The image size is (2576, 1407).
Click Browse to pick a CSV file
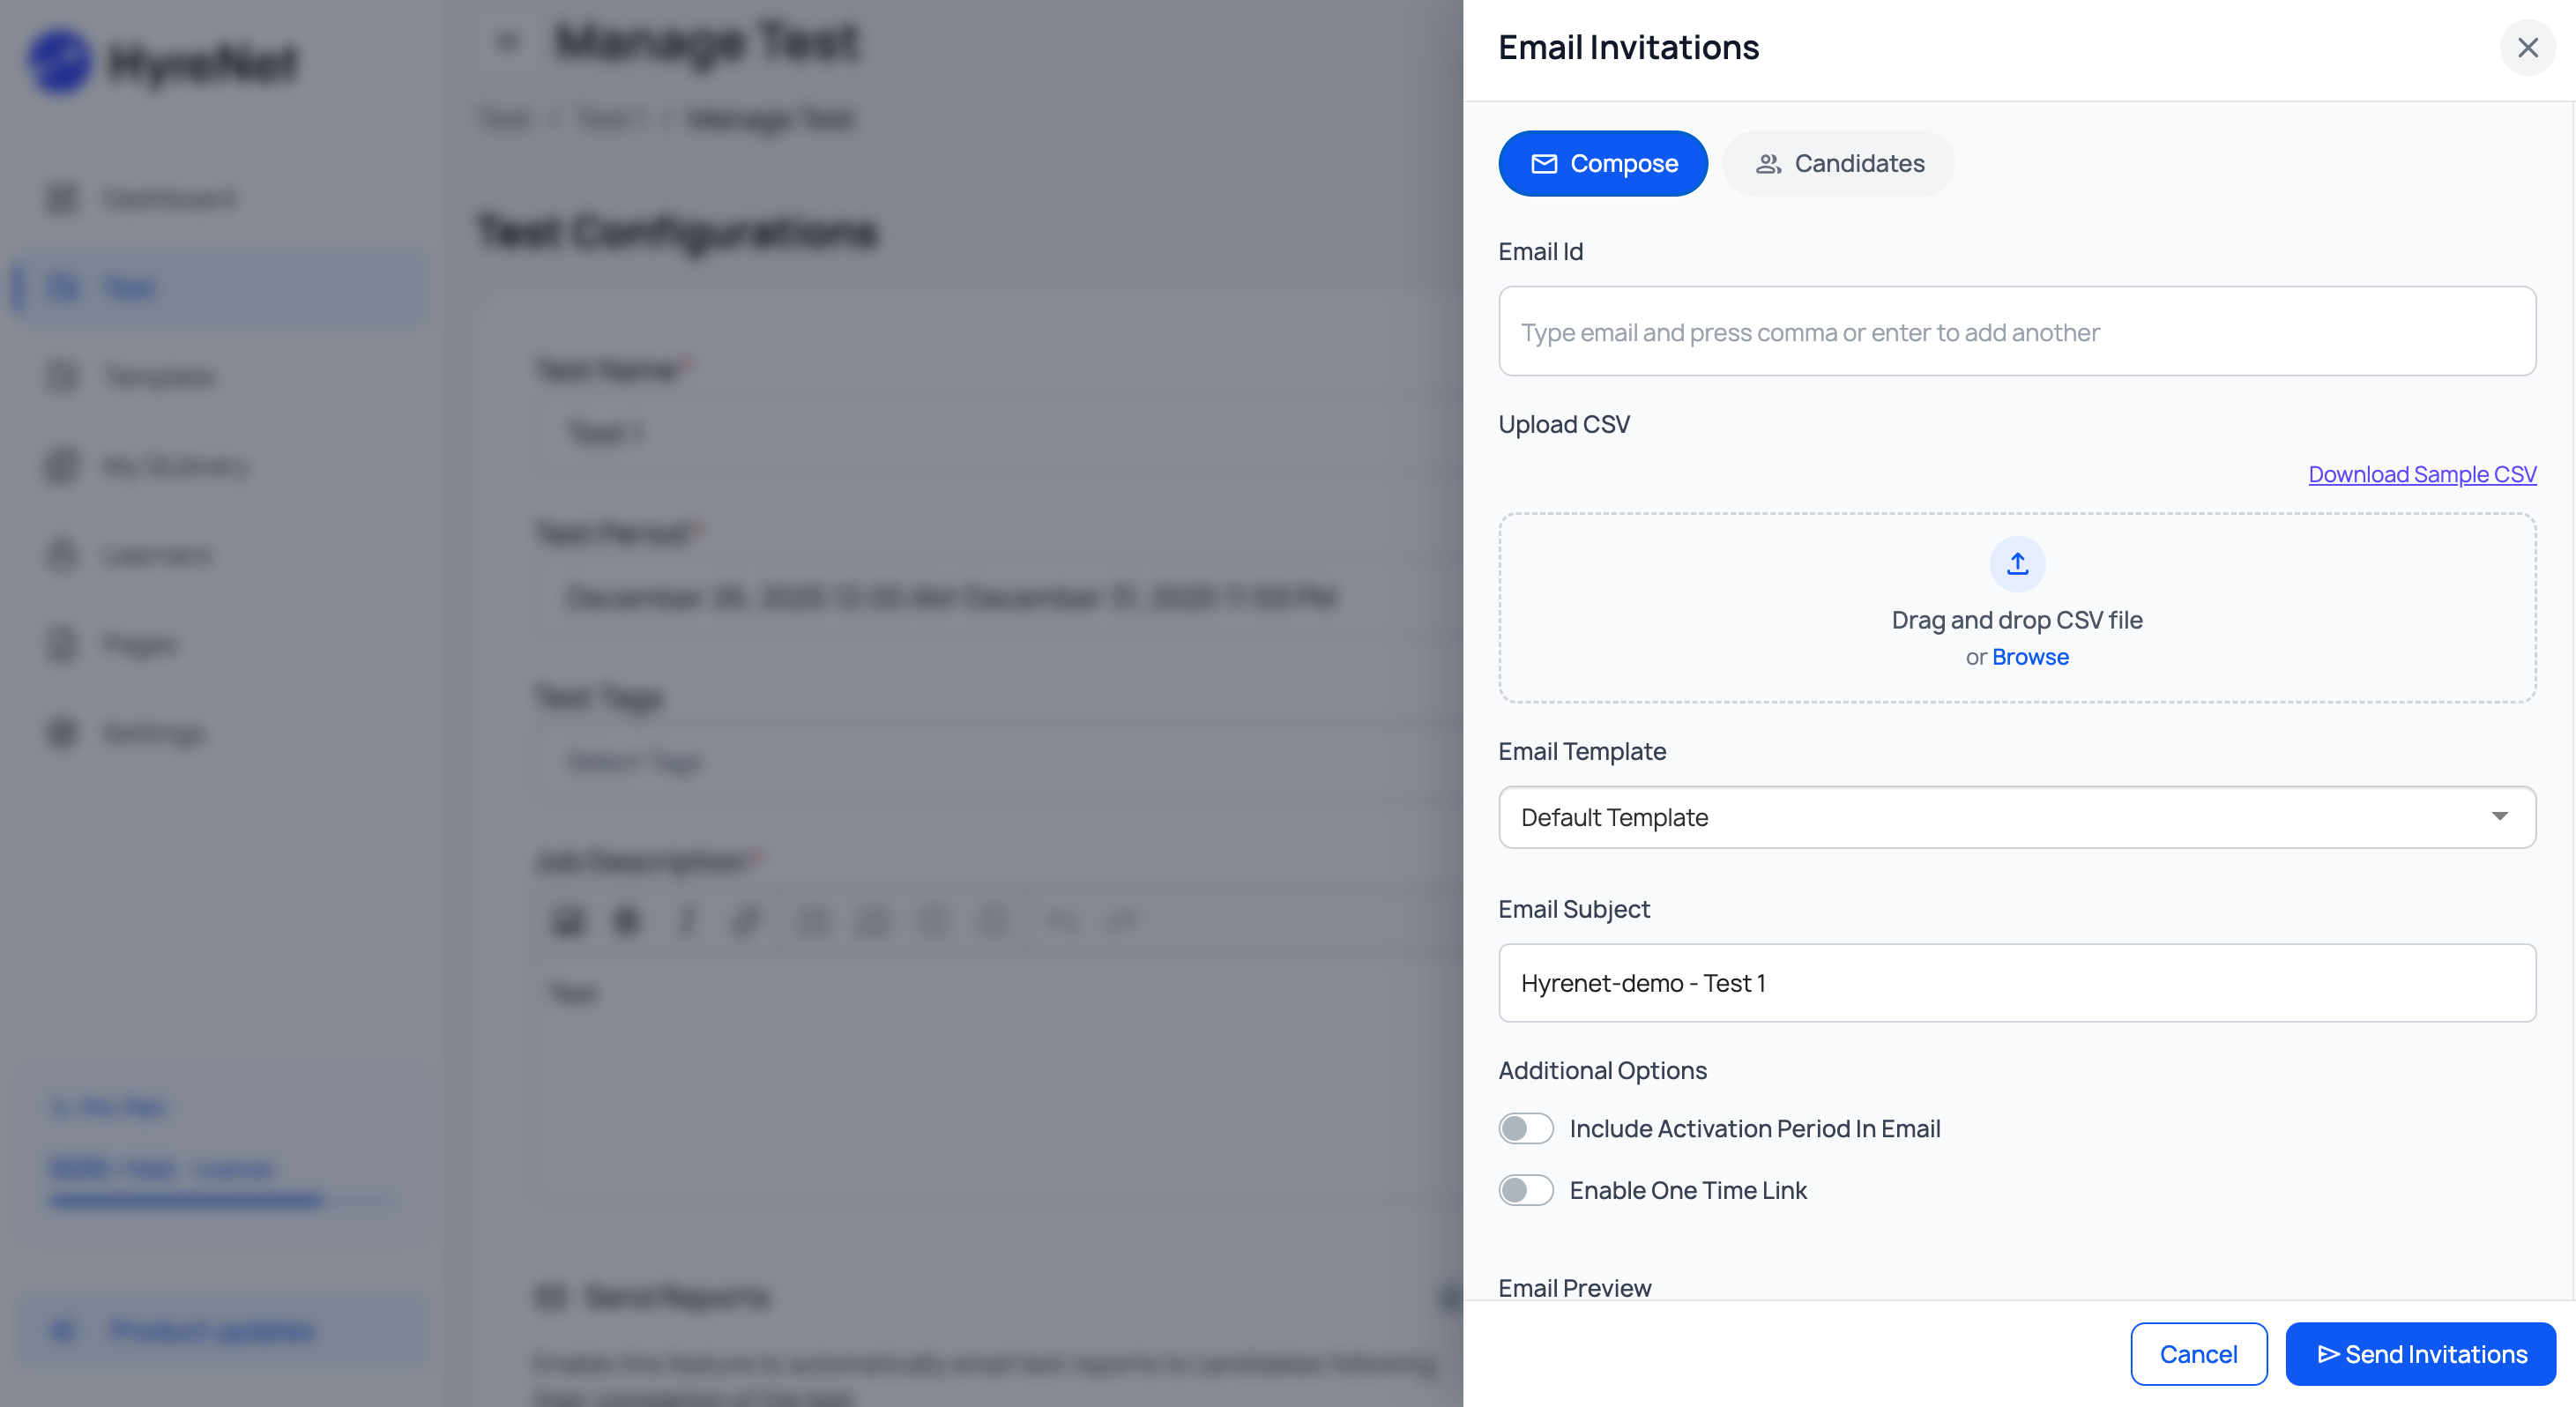tap(2030, 657)
